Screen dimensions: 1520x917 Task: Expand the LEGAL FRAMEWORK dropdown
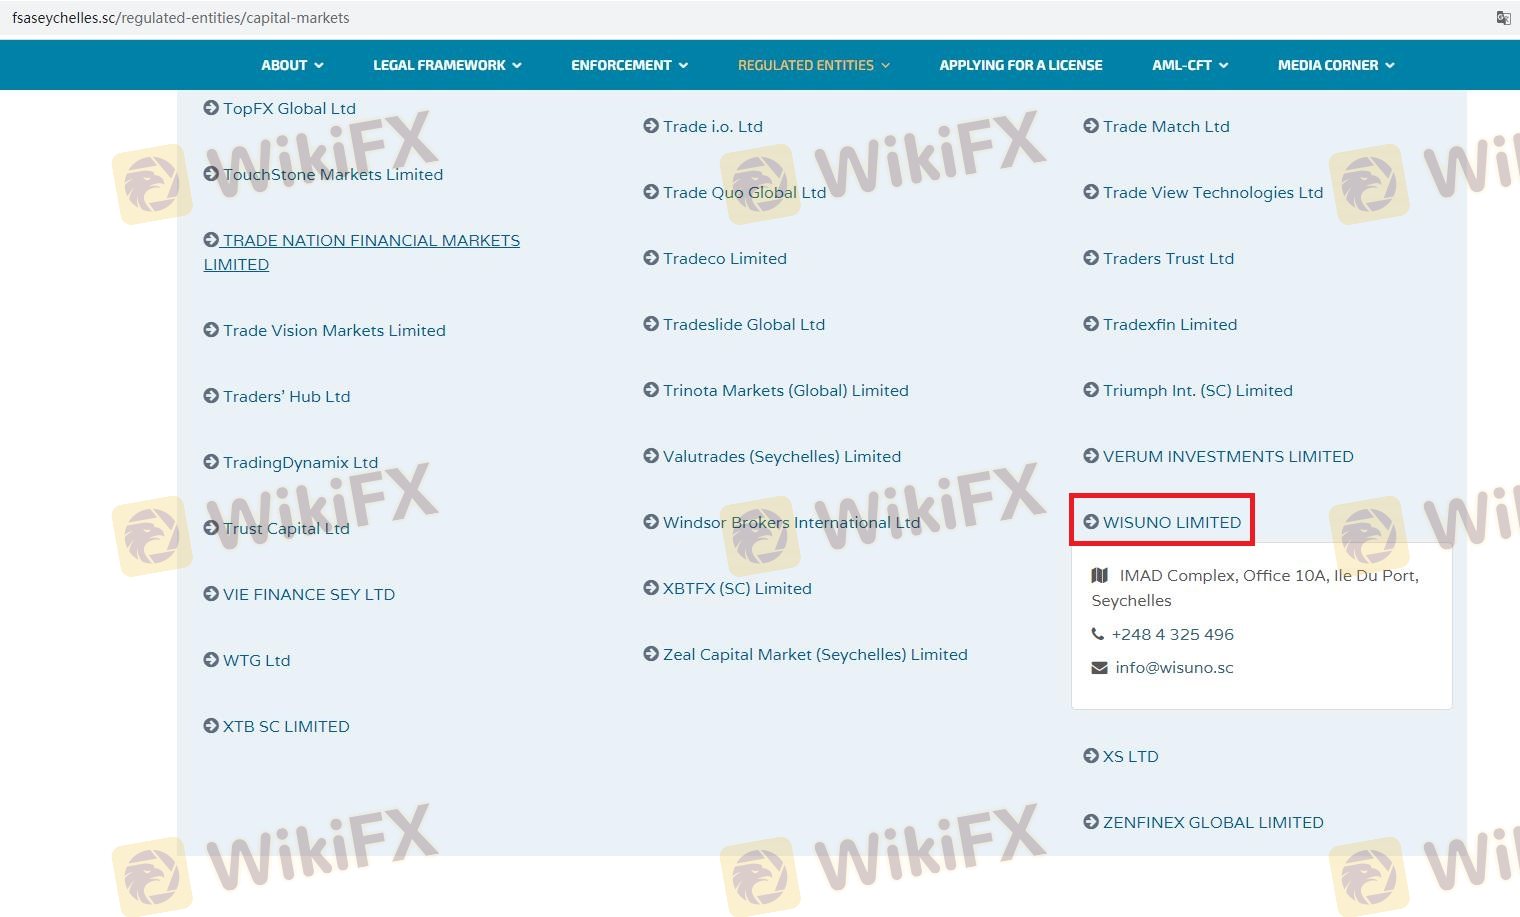447,65
